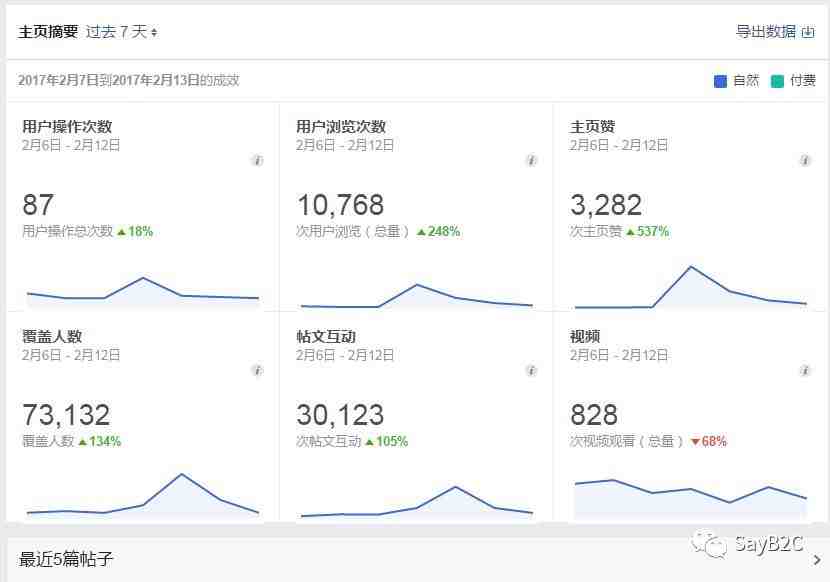This screenshot has height=582, width=830.
Task: Click the green 付费 legend swatch
Action: point(777,81)
